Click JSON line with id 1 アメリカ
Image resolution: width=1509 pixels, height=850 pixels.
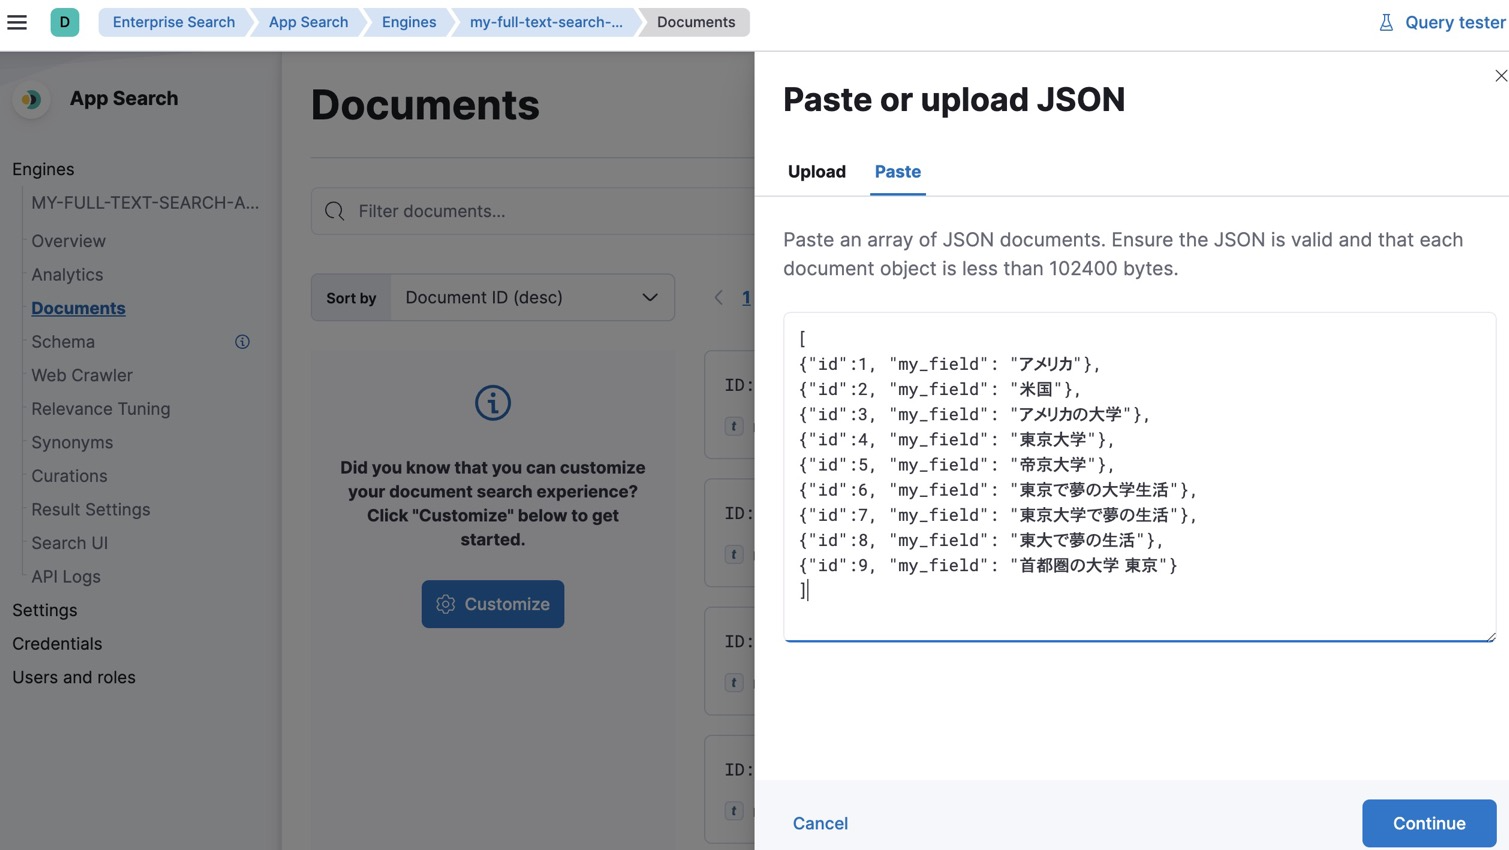[x=950, y=364]
